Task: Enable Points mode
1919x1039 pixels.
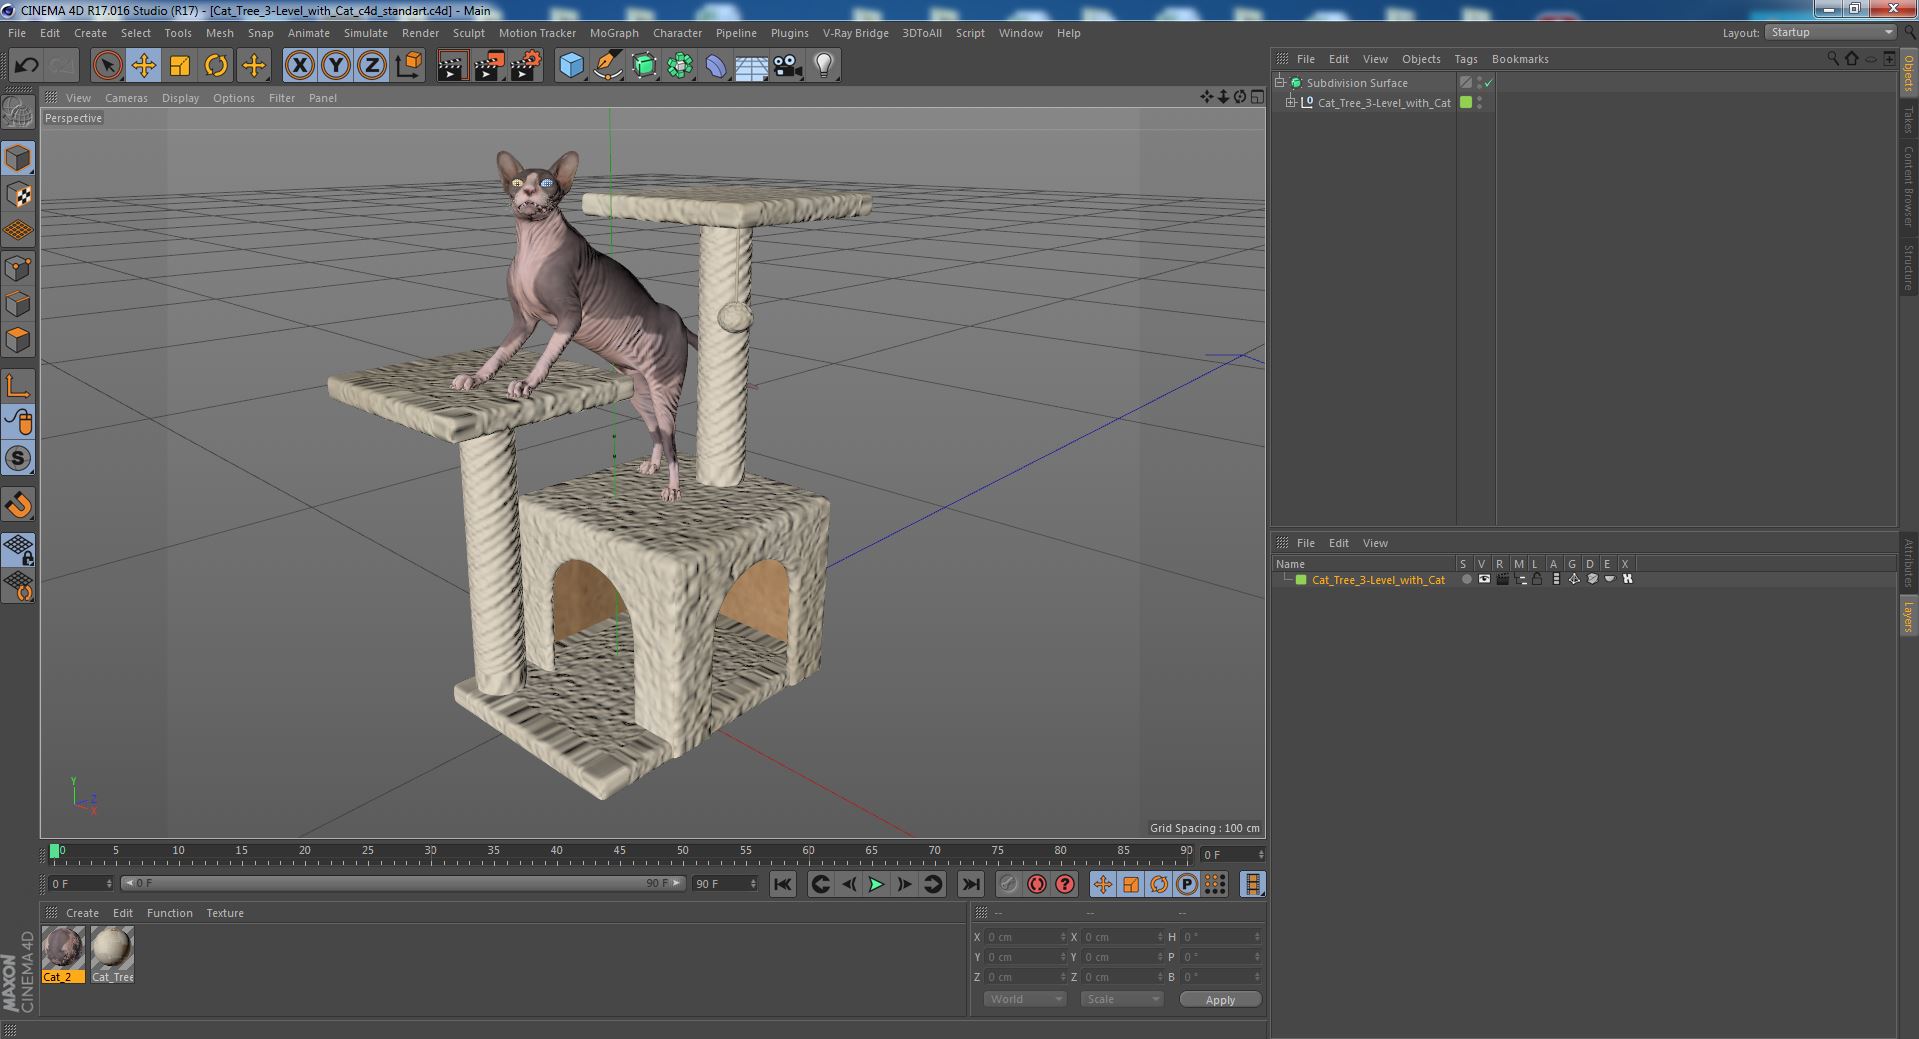Action: pos(18,268)
